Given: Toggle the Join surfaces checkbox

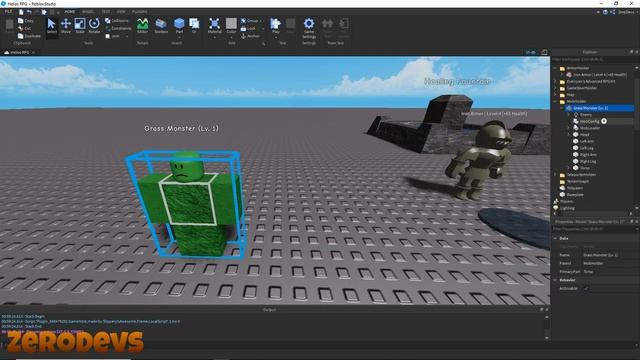Looking at the screenshot, I should tap(112, 36).
